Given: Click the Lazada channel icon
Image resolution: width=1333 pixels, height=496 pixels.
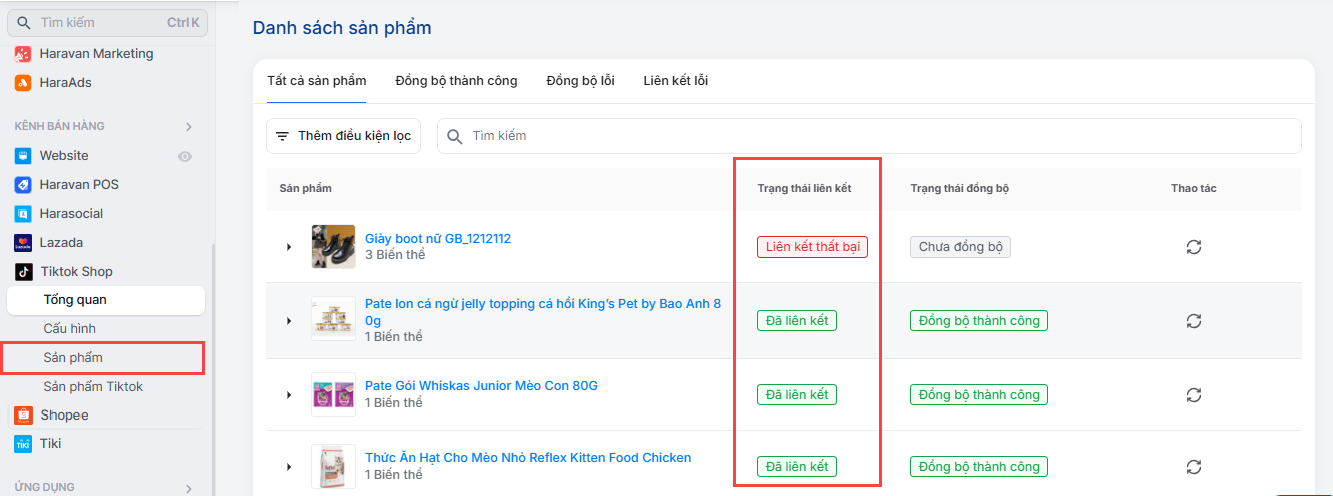Looking at the screenshot, I should tap(23, 242).
